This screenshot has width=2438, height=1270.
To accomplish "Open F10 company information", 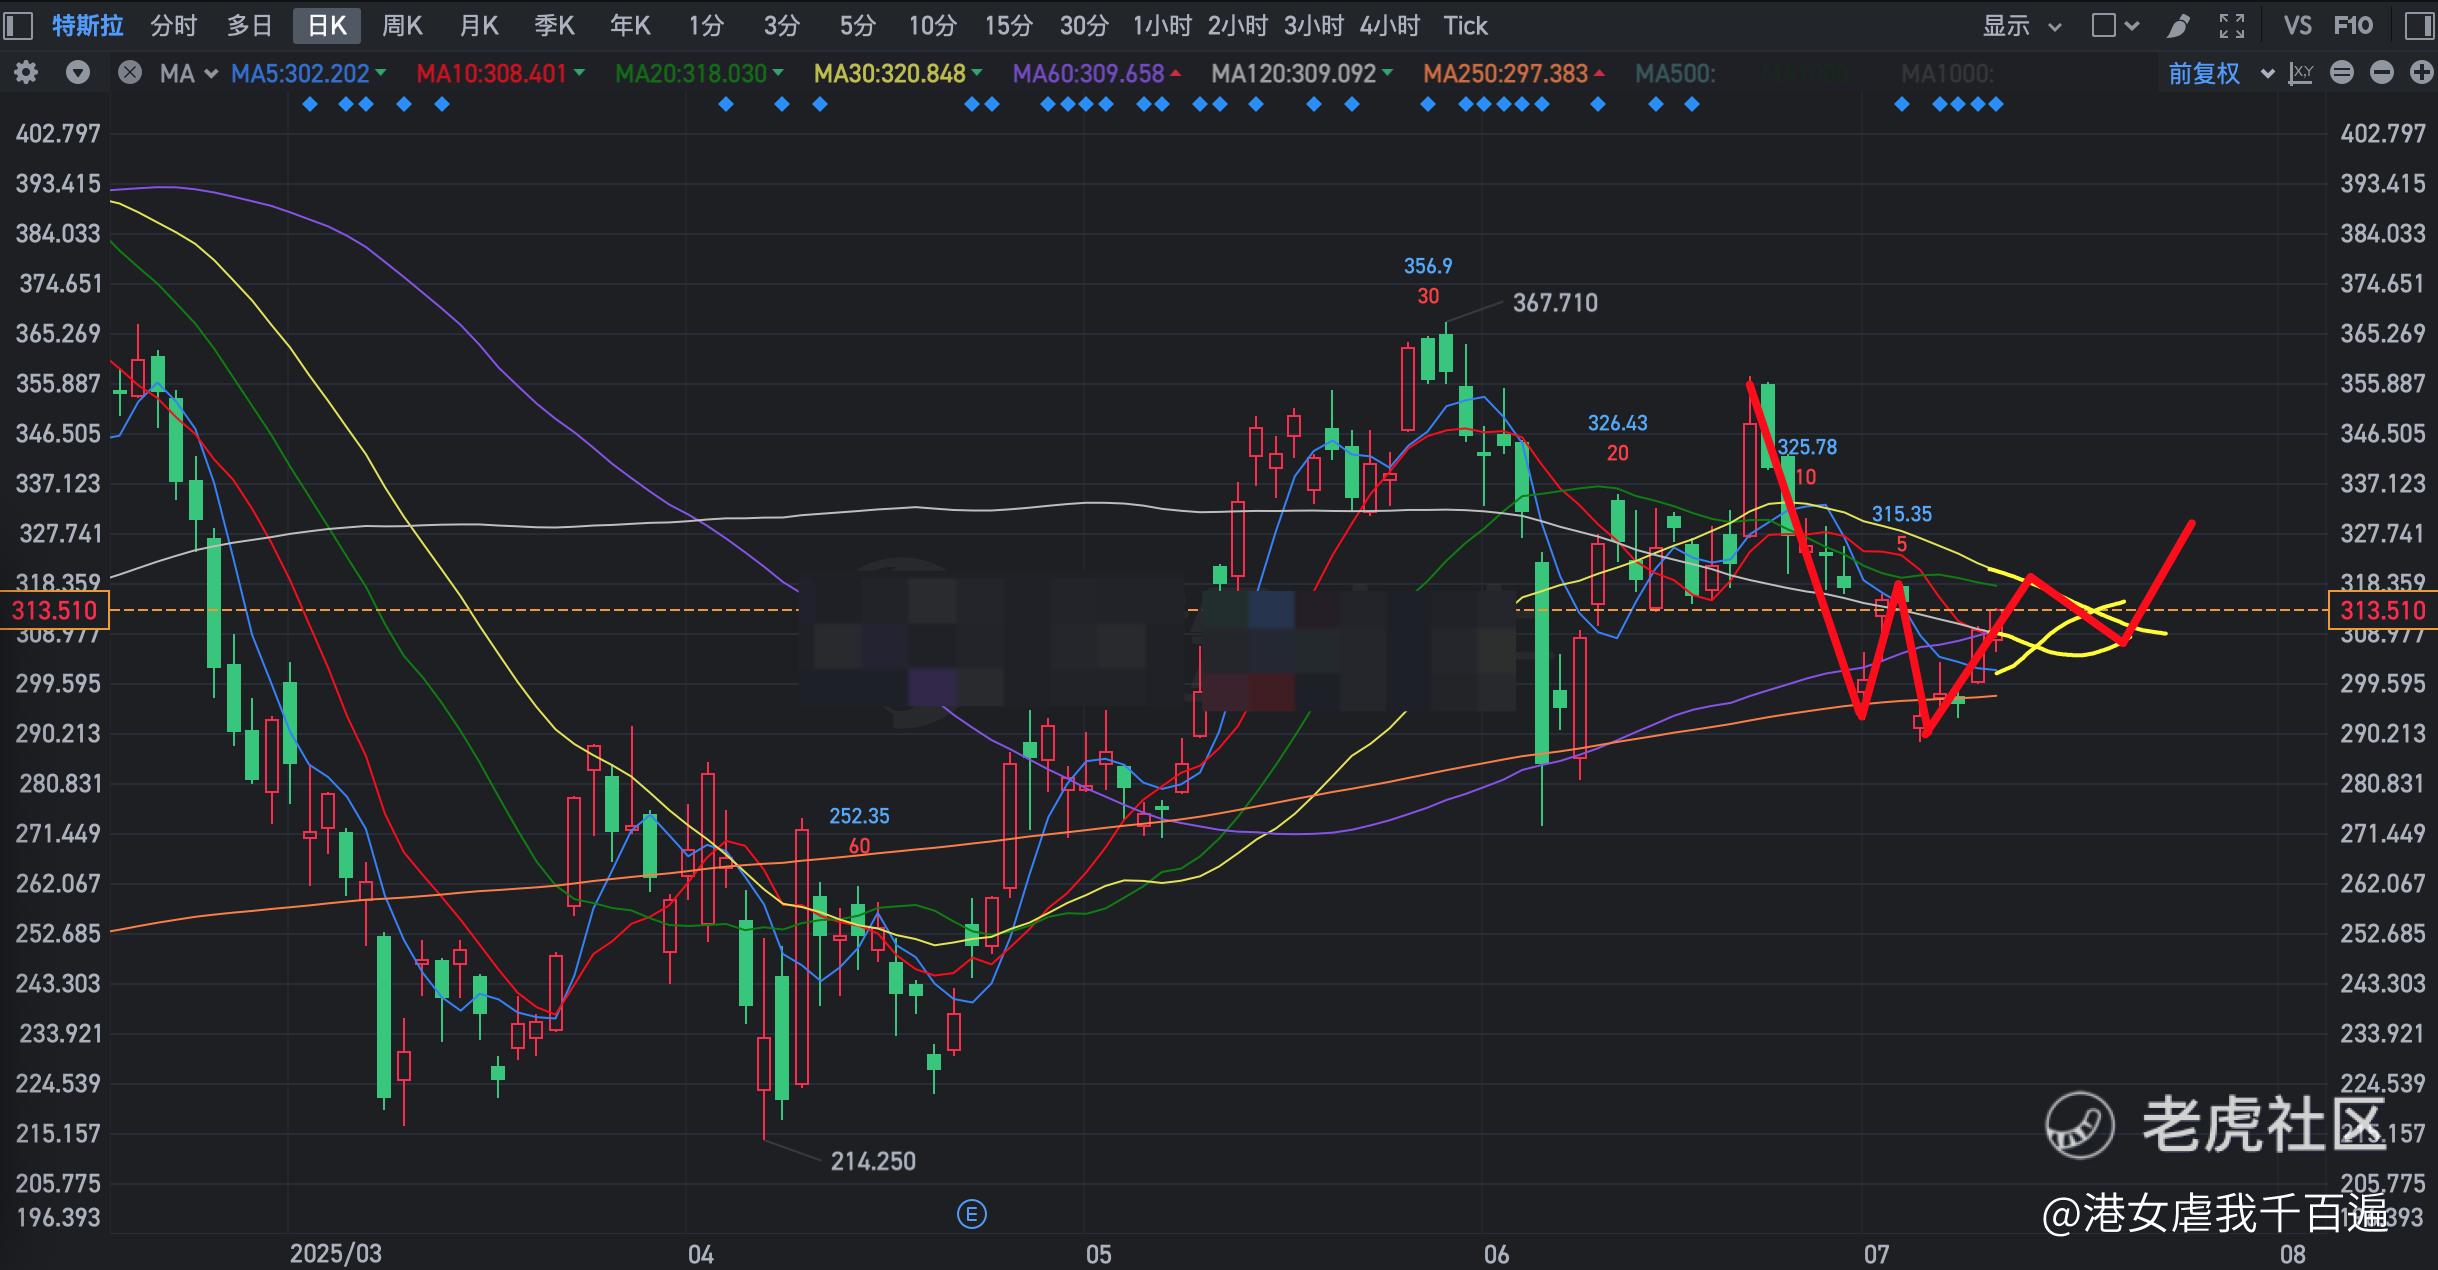I will click(x=2353, y=26).
